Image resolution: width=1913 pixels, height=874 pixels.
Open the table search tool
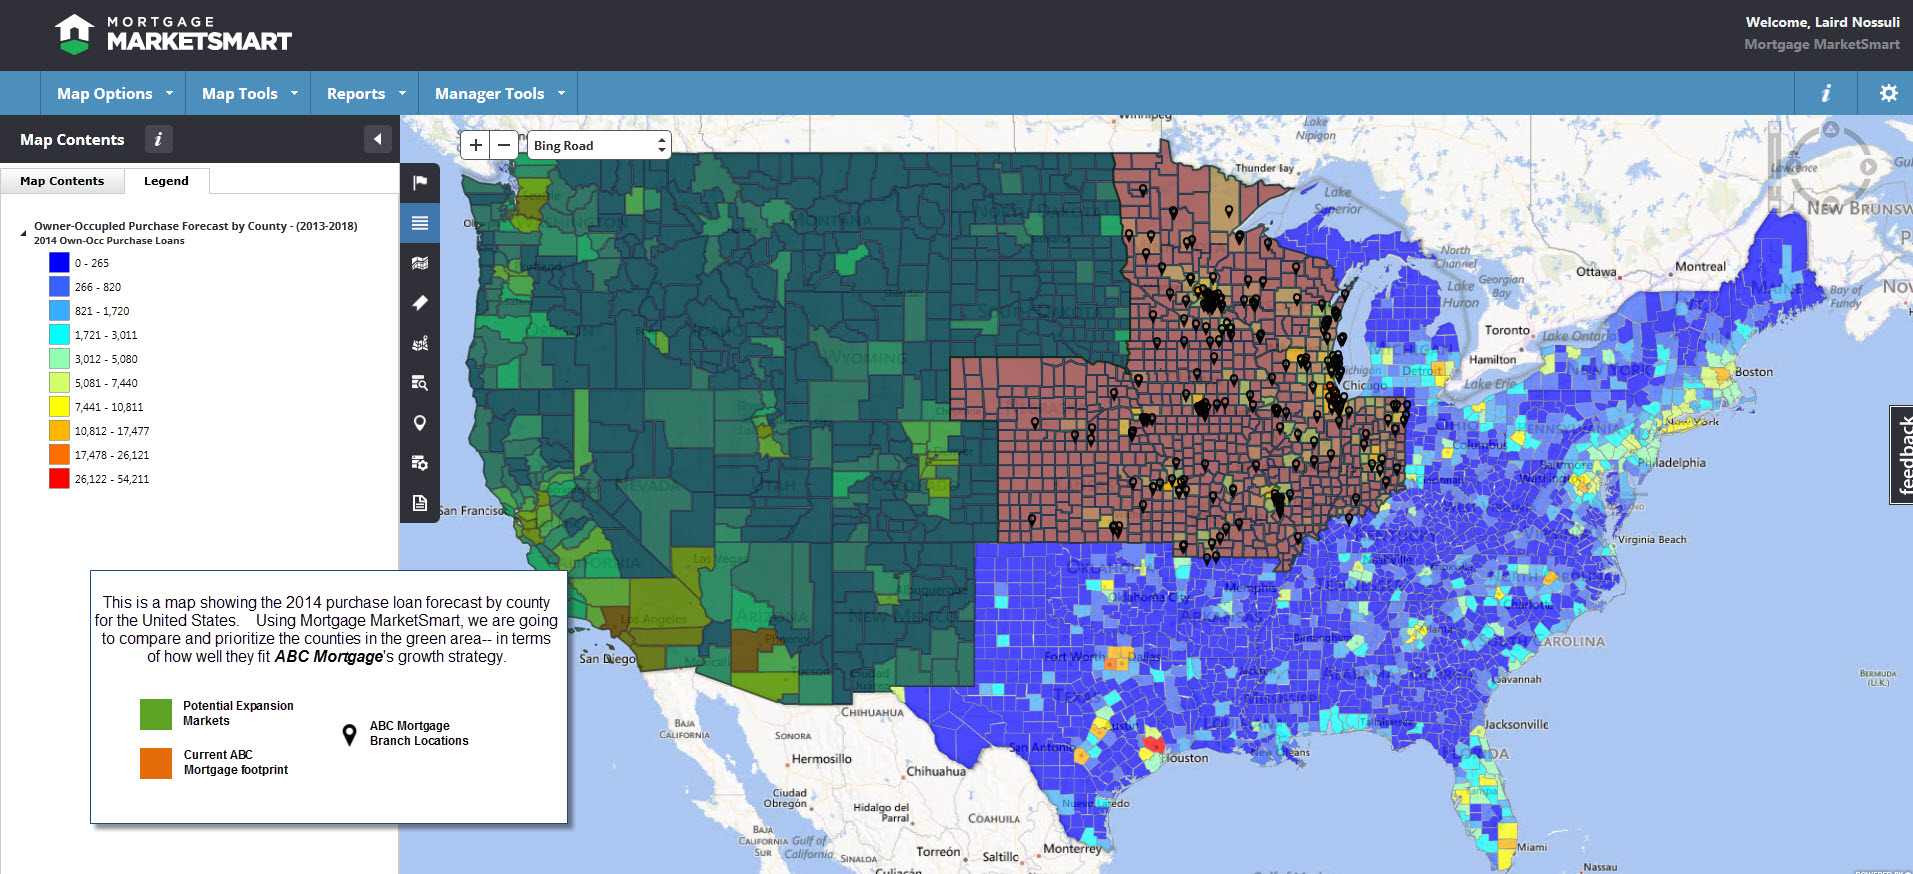point(420,383)
